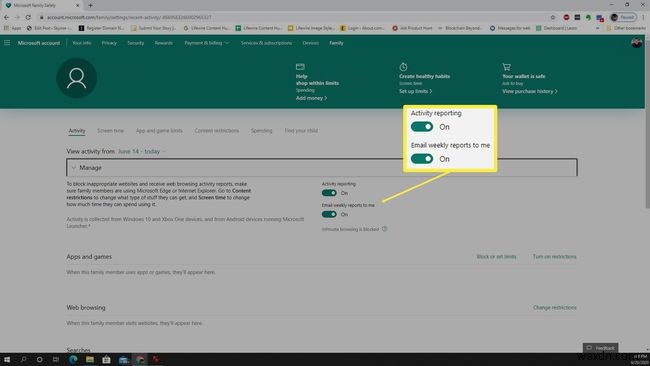Click the browser back arrow
Viewport: 650px width, 366px height.
point(6,17)
